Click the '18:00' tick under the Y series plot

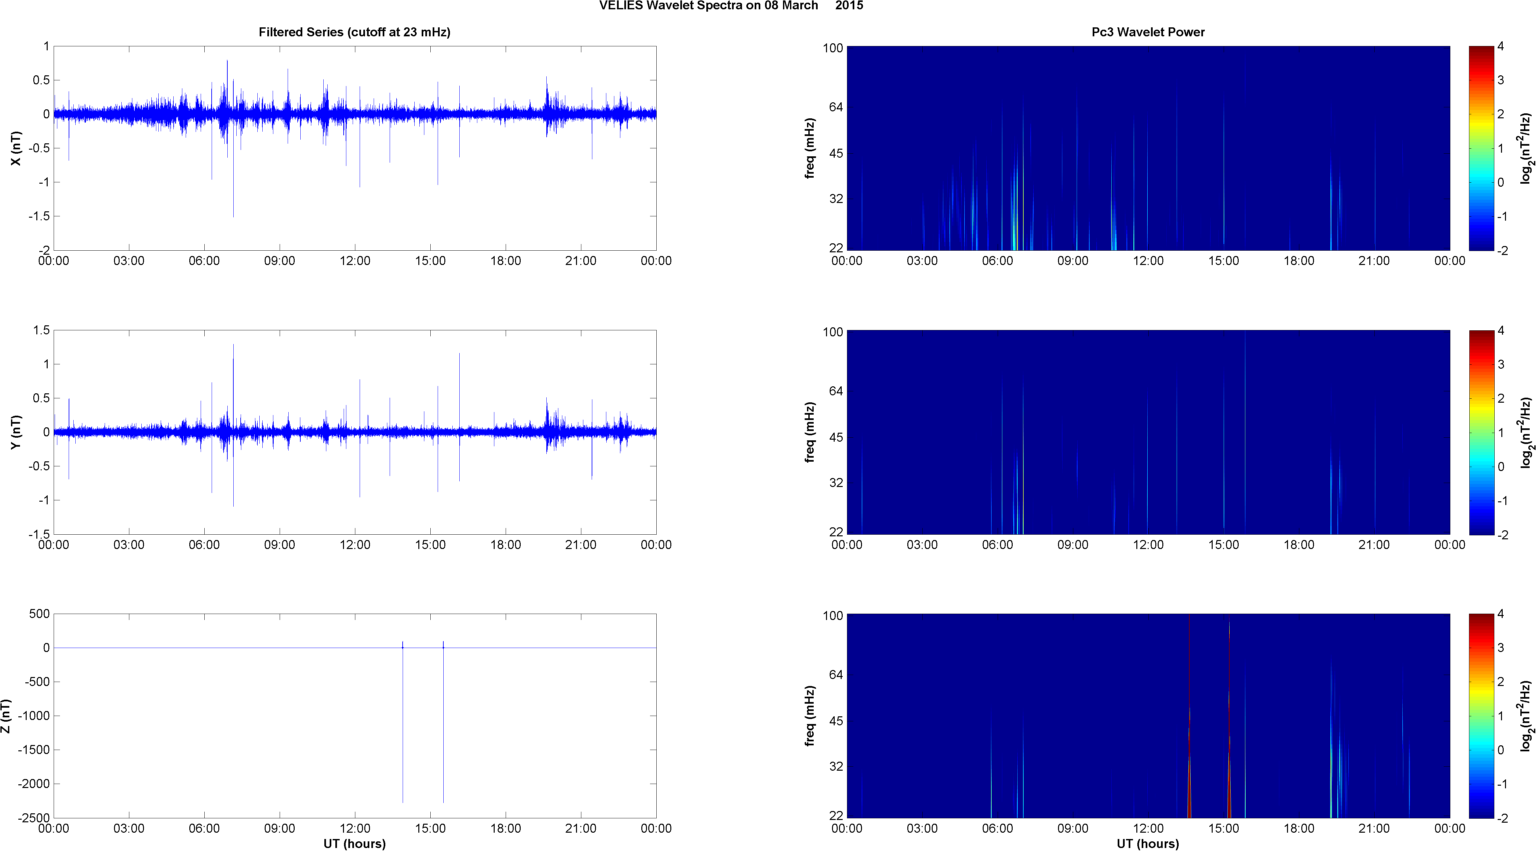[x=506, y=545]
